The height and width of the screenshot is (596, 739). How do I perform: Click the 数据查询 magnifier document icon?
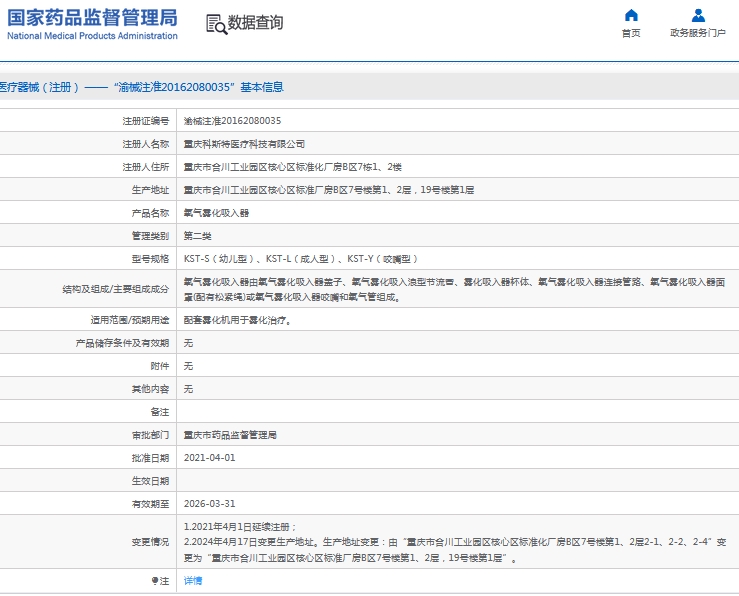(216, 24)
